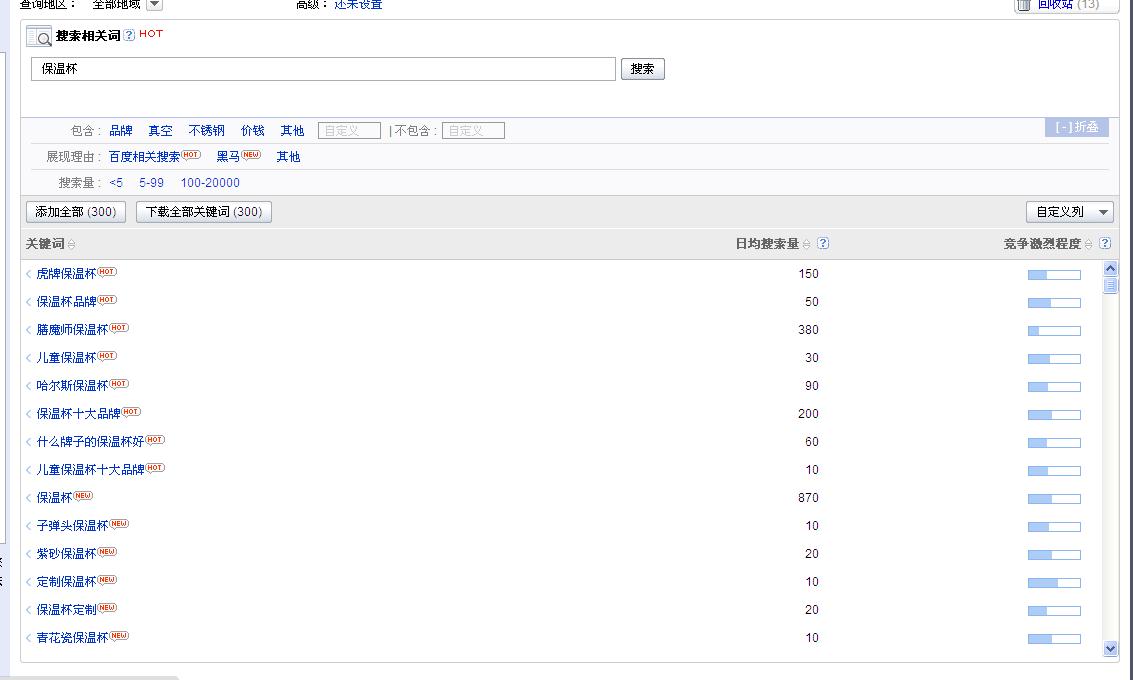Open the 查询地区 region dropdown arrow
This screenshot has height=680, width=1134.
click(154, 5)
